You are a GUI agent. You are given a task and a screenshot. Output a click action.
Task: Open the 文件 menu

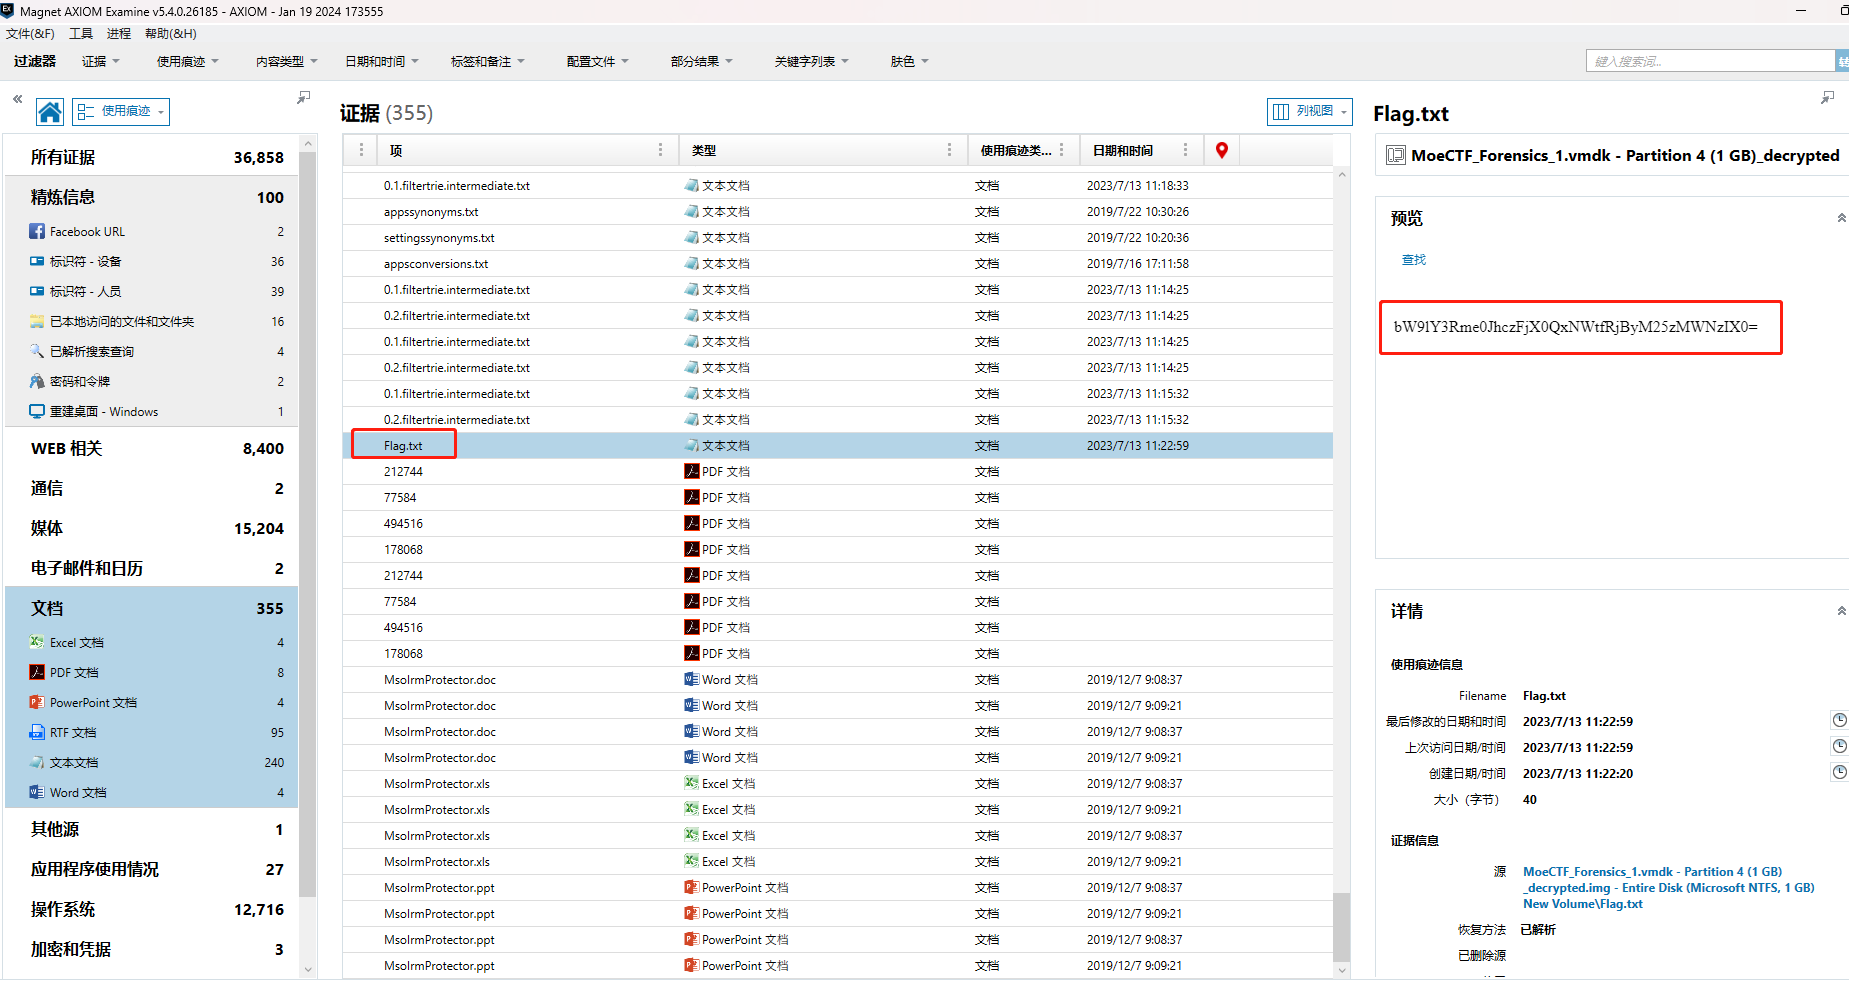(x=30, y=33)
